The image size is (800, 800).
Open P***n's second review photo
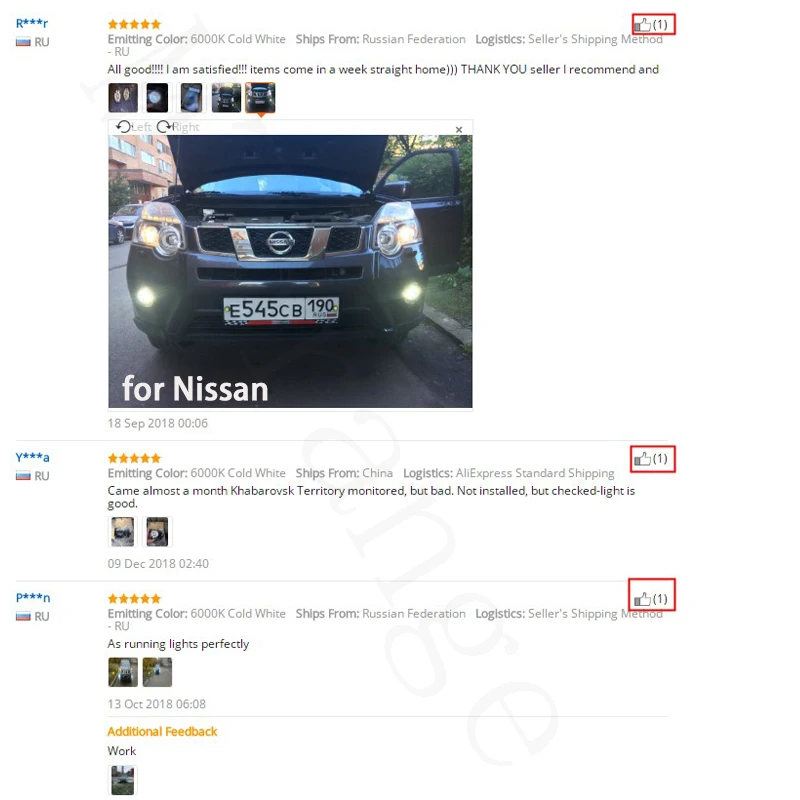pyautogui.click(x=157, y=672)
